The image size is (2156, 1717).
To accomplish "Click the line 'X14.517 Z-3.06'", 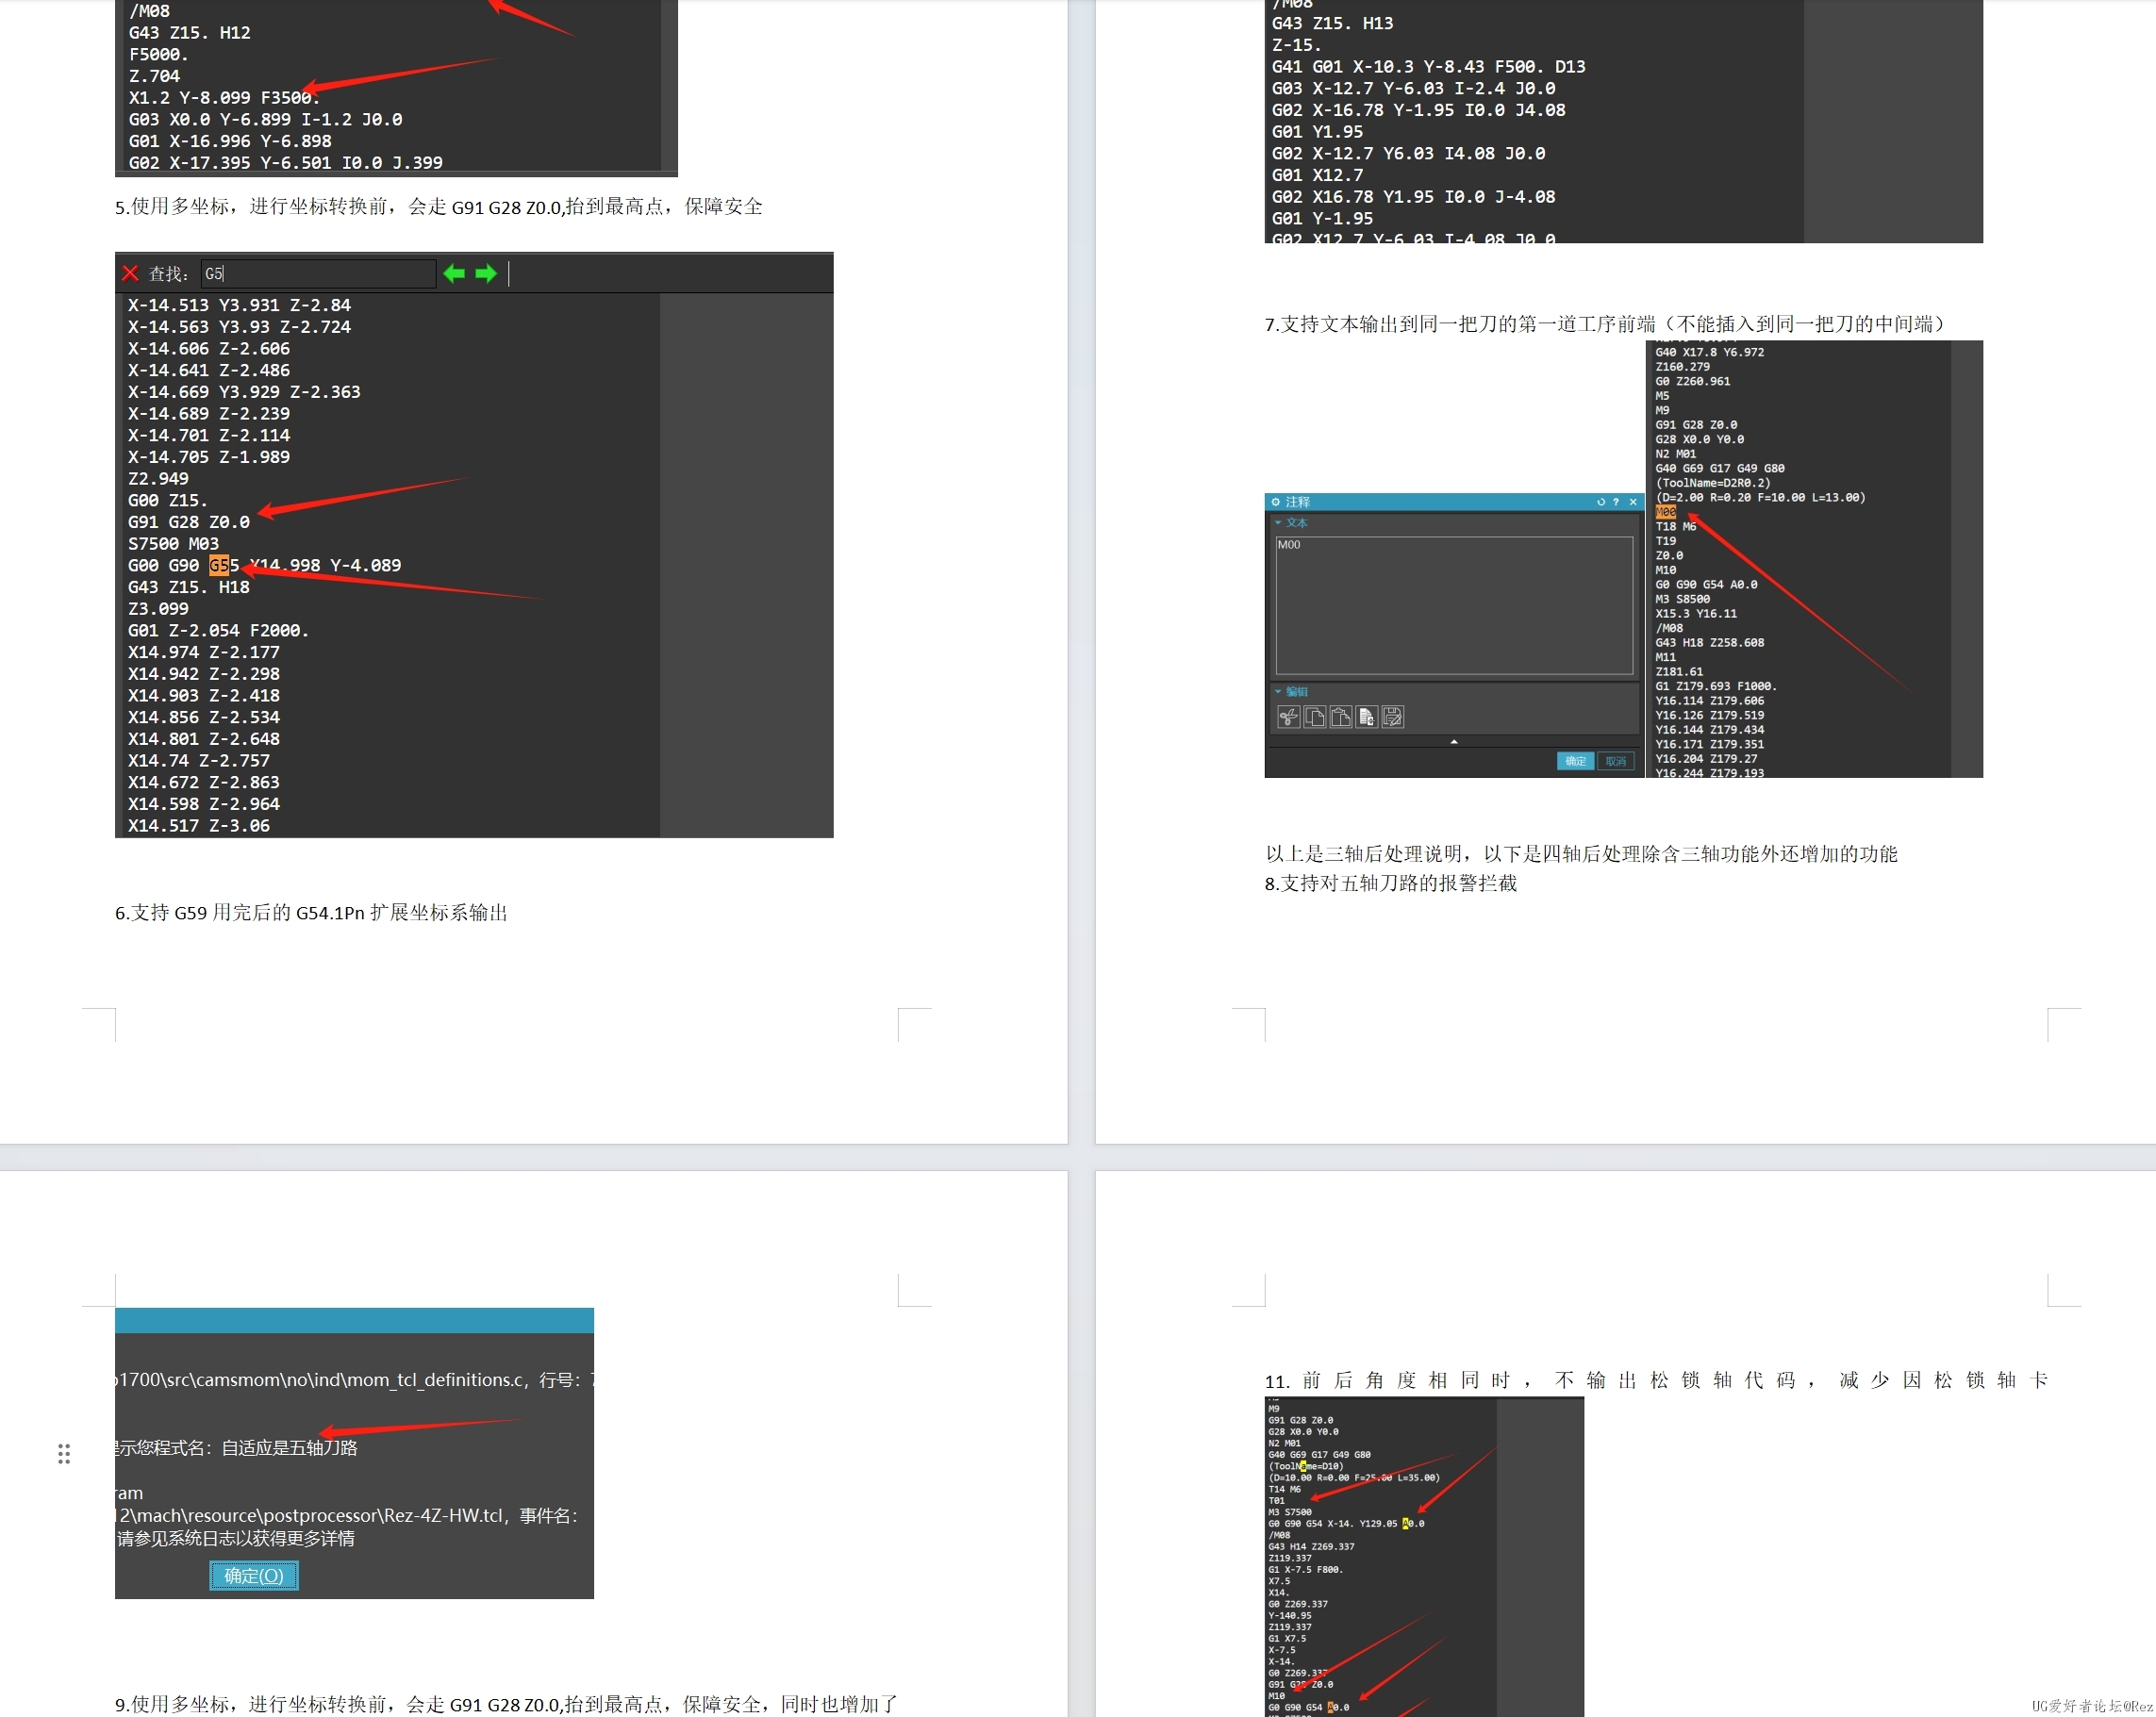I will click(199, 826).
